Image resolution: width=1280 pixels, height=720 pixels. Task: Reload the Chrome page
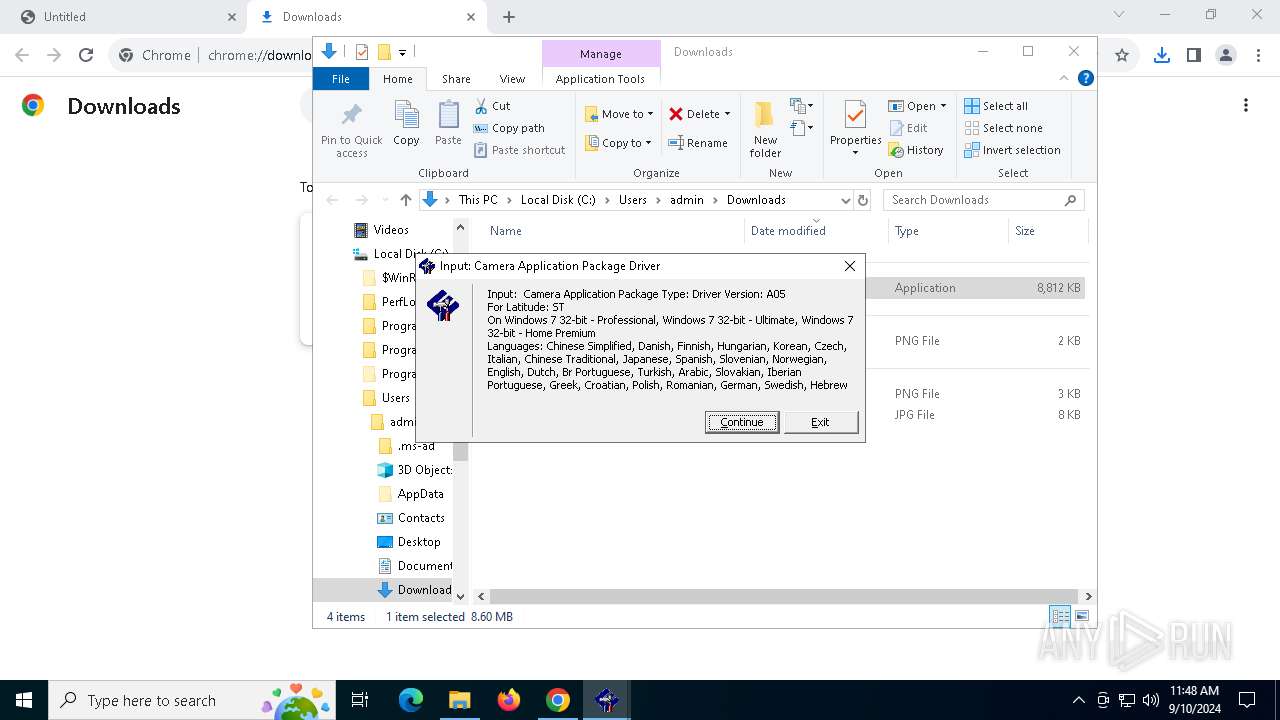pyautogui.click(x=86, y=56)
